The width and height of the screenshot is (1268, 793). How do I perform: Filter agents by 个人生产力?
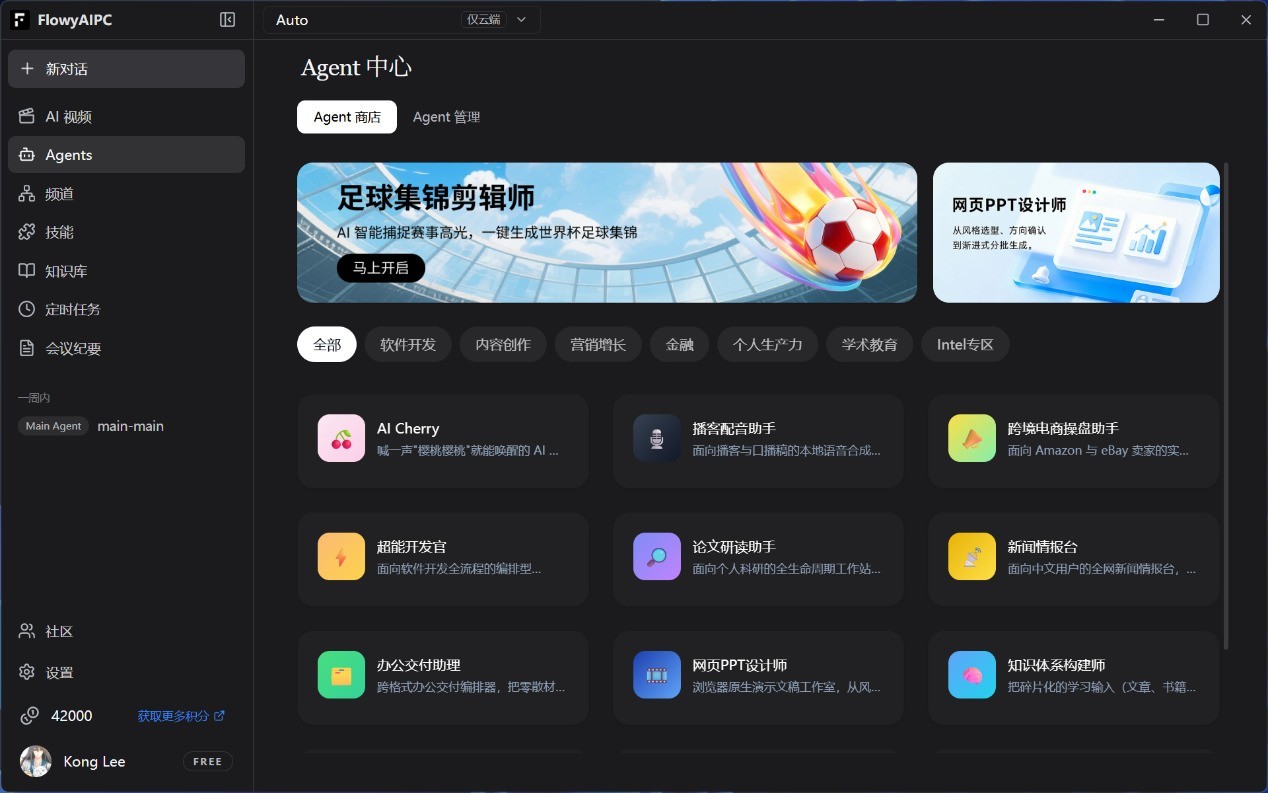point(767,344)
